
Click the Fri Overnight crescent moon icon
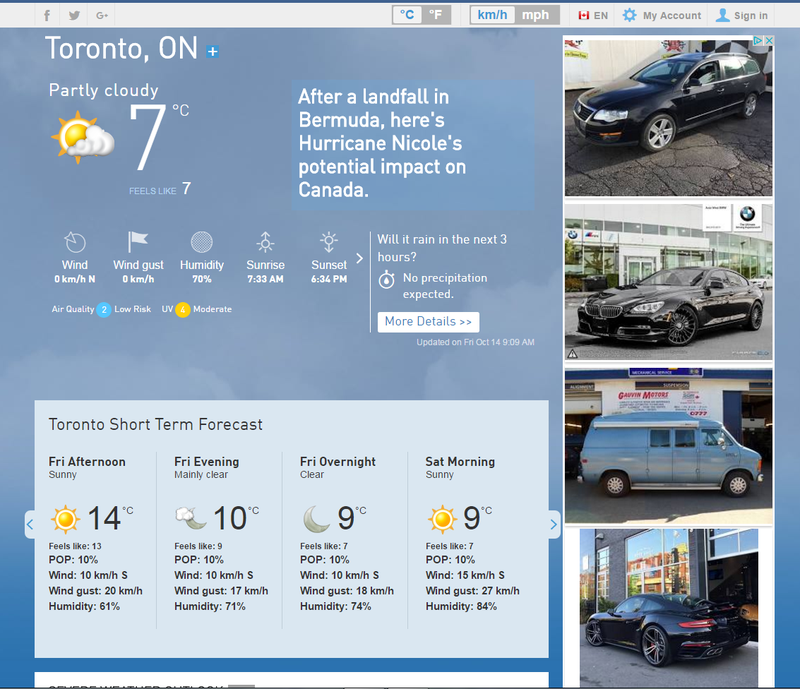coord(317,519)
